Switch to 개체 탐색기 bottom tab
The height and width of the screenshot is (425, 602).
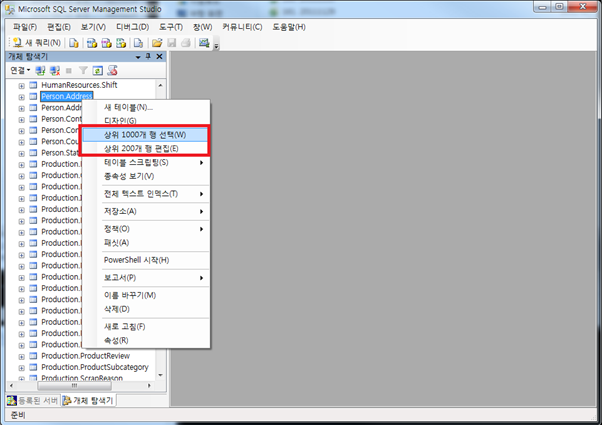tap(88, 400)
